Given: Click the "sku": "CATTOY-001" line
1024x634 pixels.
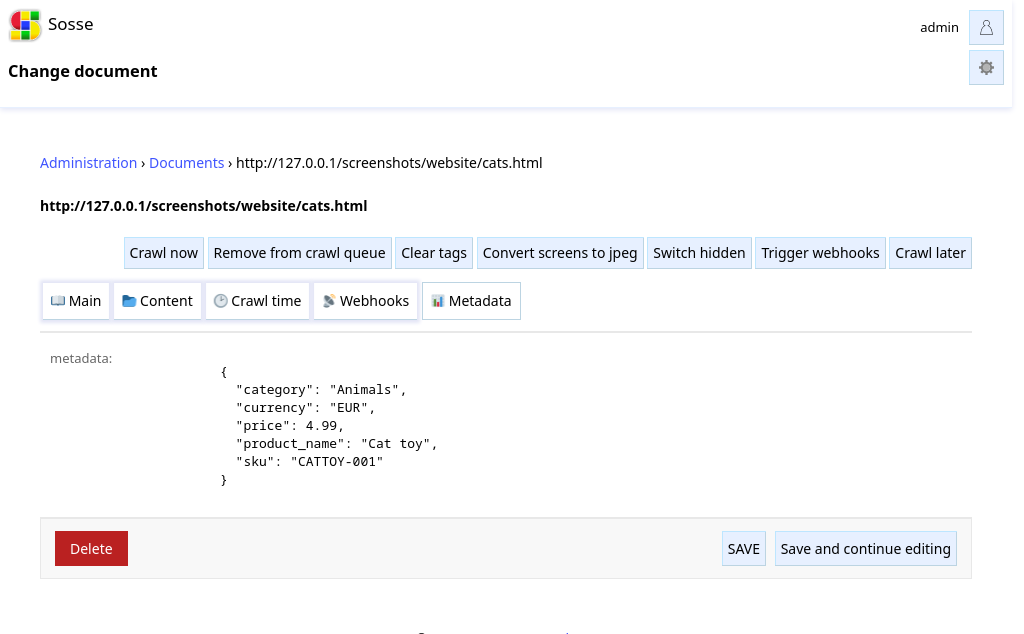Looking at the screenshot, I should click(x=310, y=462).
